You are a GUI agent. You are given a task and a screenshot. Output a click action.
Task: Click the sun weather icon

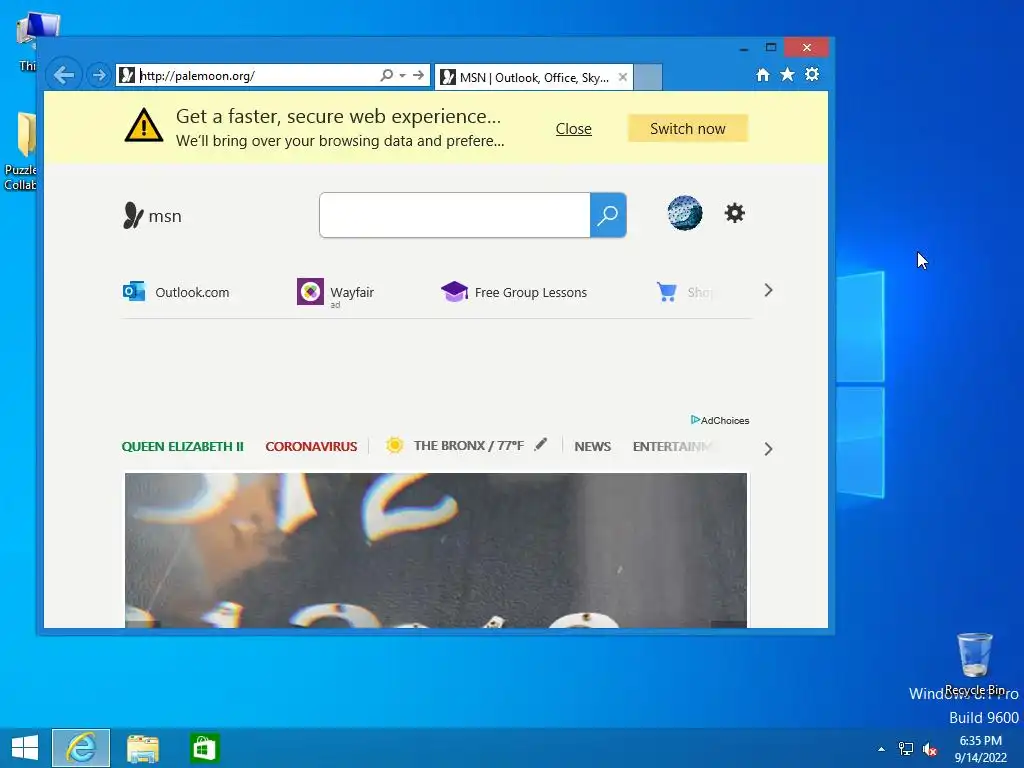[394, 445]
